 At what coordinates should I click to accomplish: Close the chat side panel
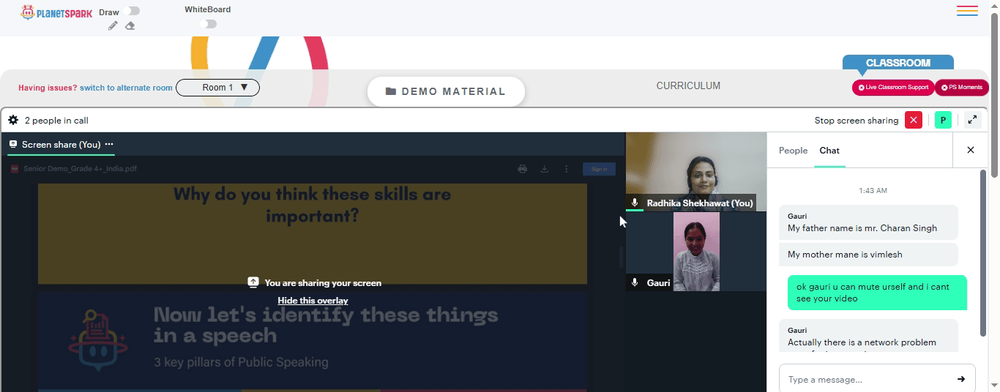coord(971,150)
